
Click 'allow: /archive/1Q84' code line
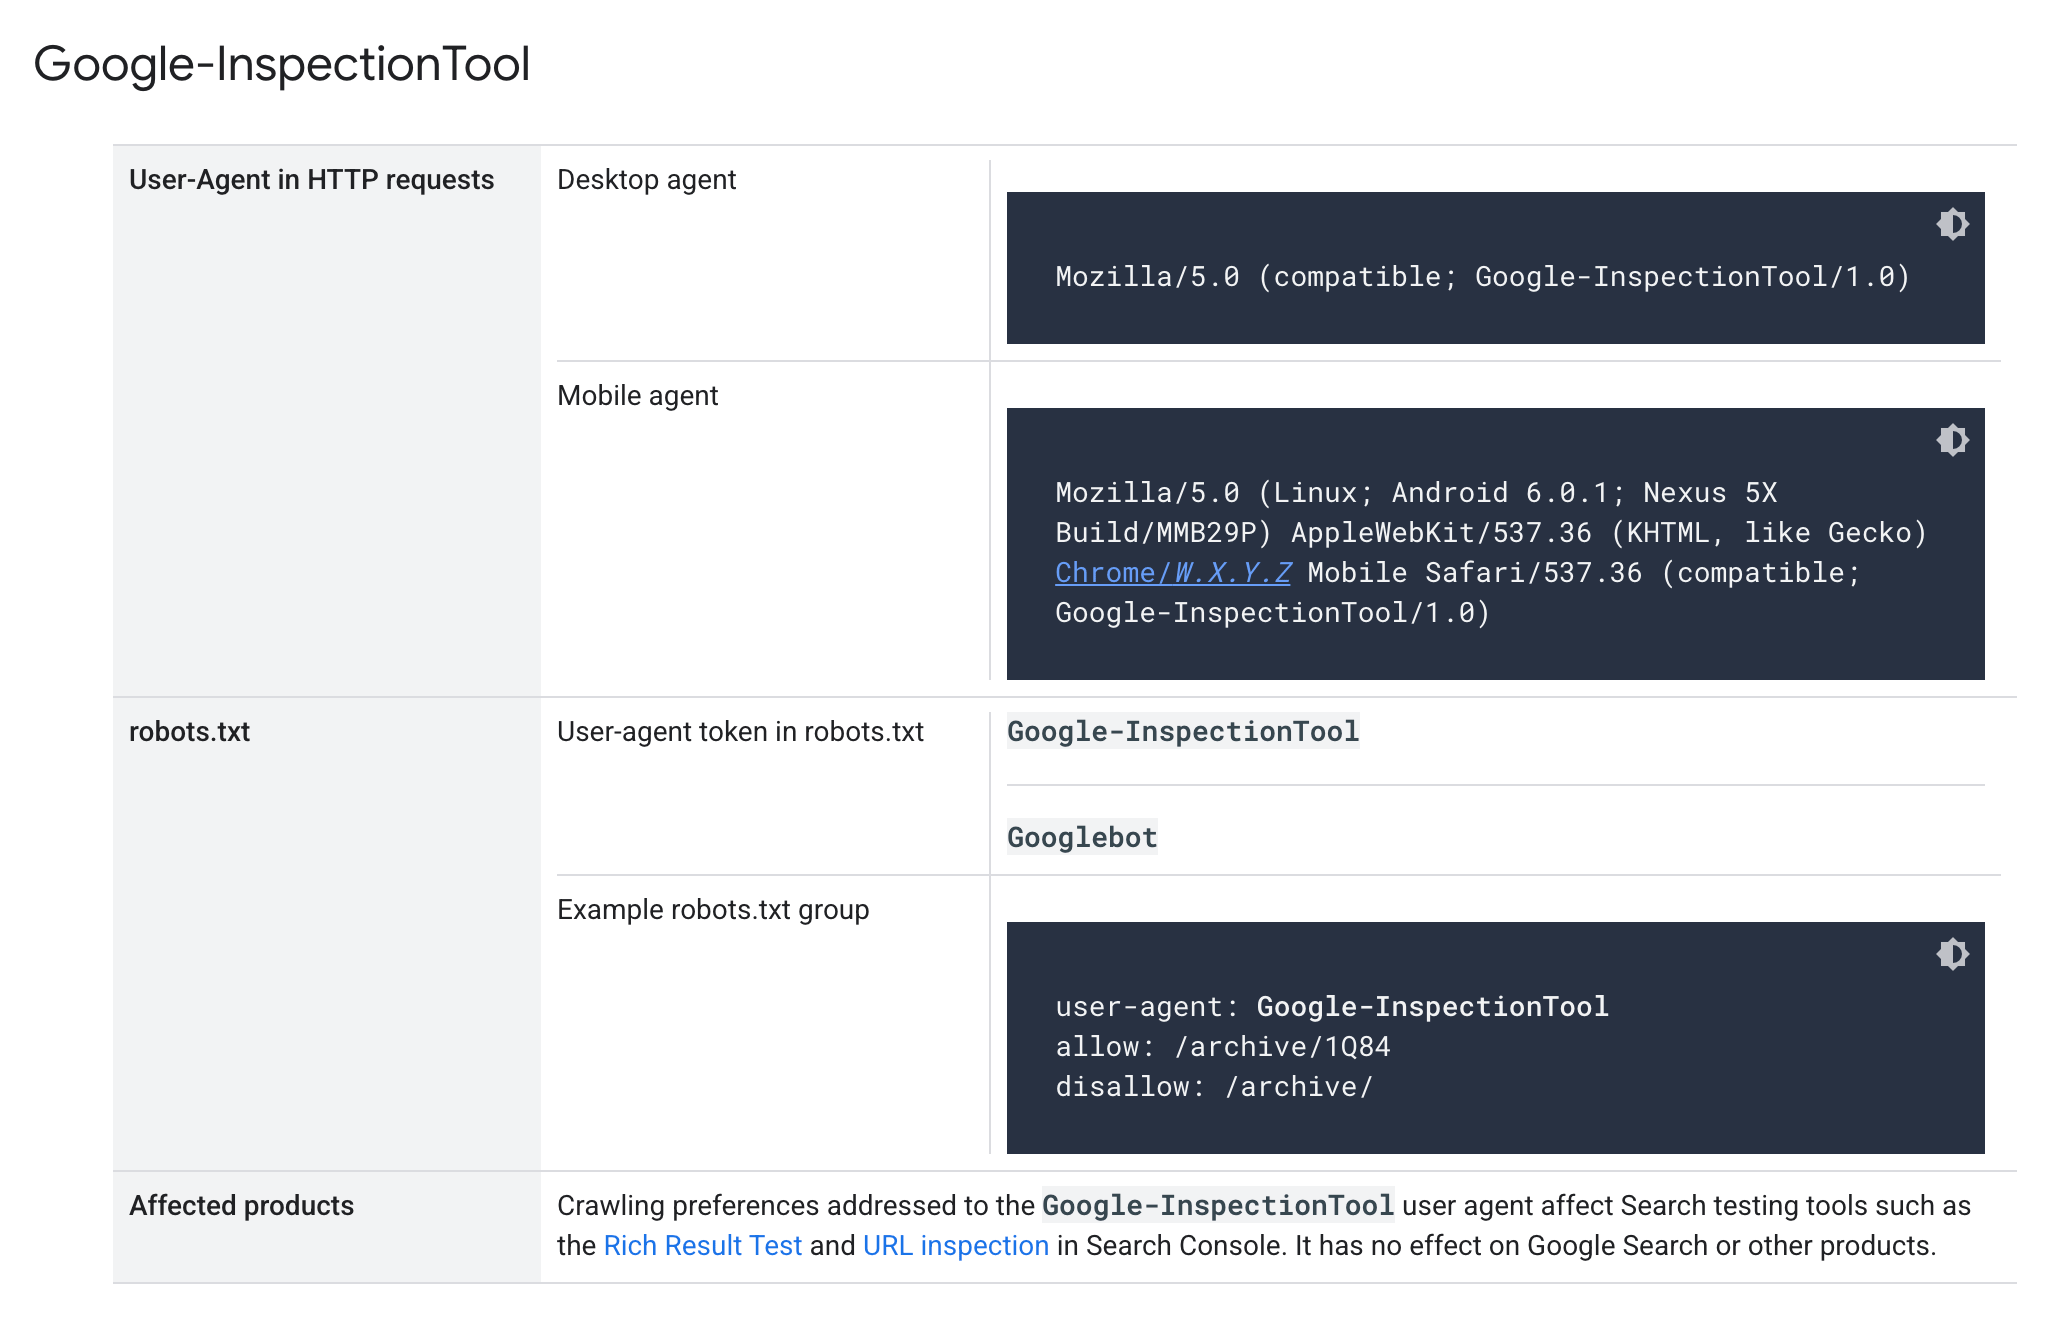pyautogui.click(x=1223, y=1047)
